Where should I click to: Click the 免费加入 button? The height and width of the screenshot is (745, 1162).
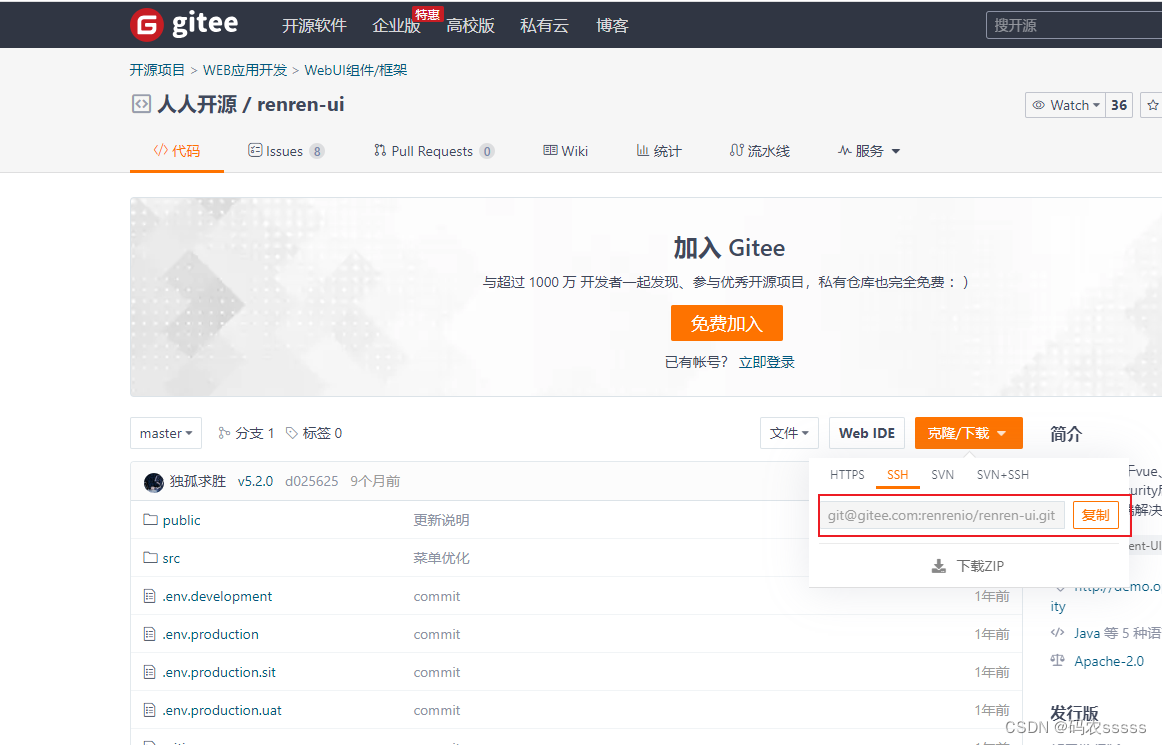pyautogui.click(x=726, y=323)
